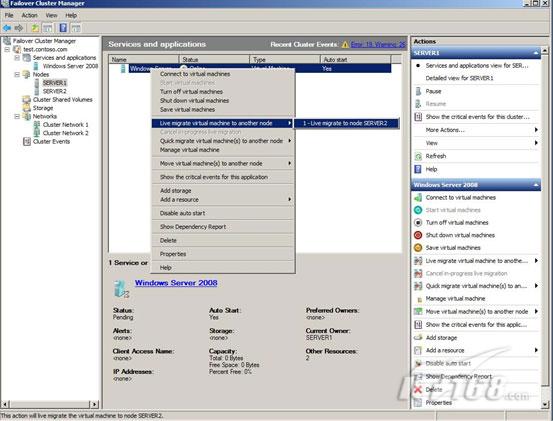Click the Add storage icon in Actions
This screenshot has width=553, height=421.
click(418, 338)
